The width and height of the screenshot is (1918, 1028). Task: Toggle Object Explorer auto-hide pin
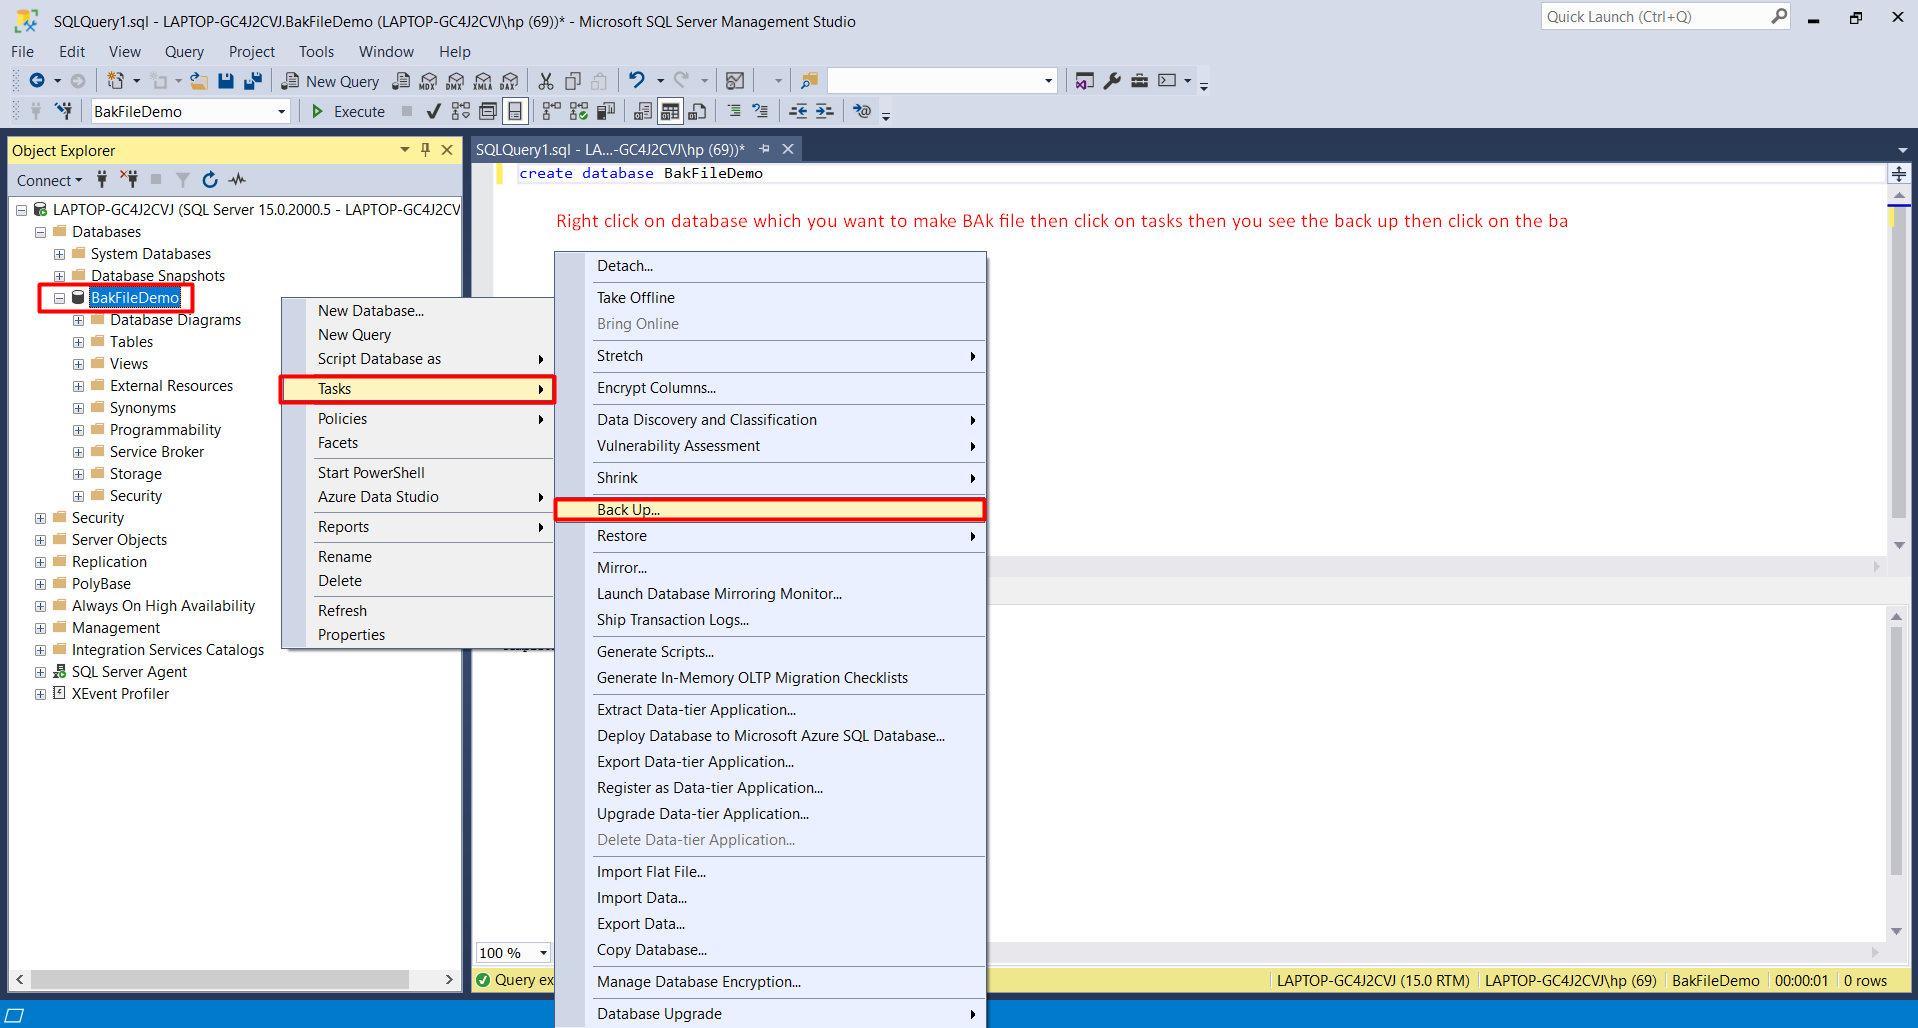(x=425, y=150)
